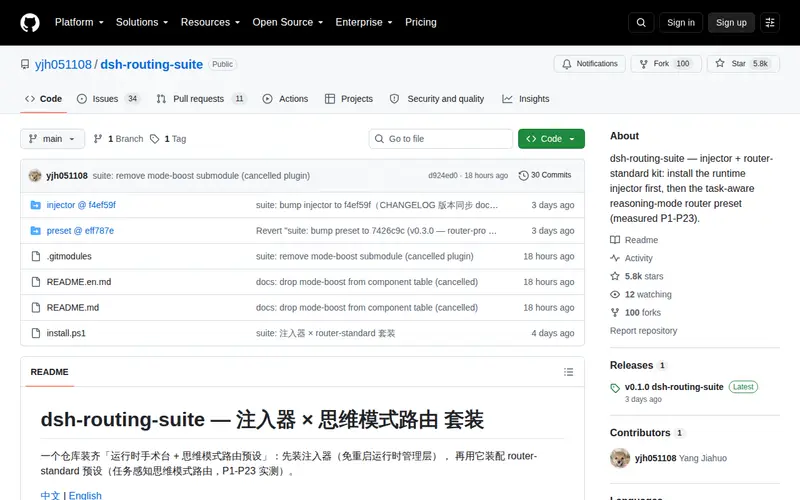Open contributor yjh051108 avatar image

point(620,458)
